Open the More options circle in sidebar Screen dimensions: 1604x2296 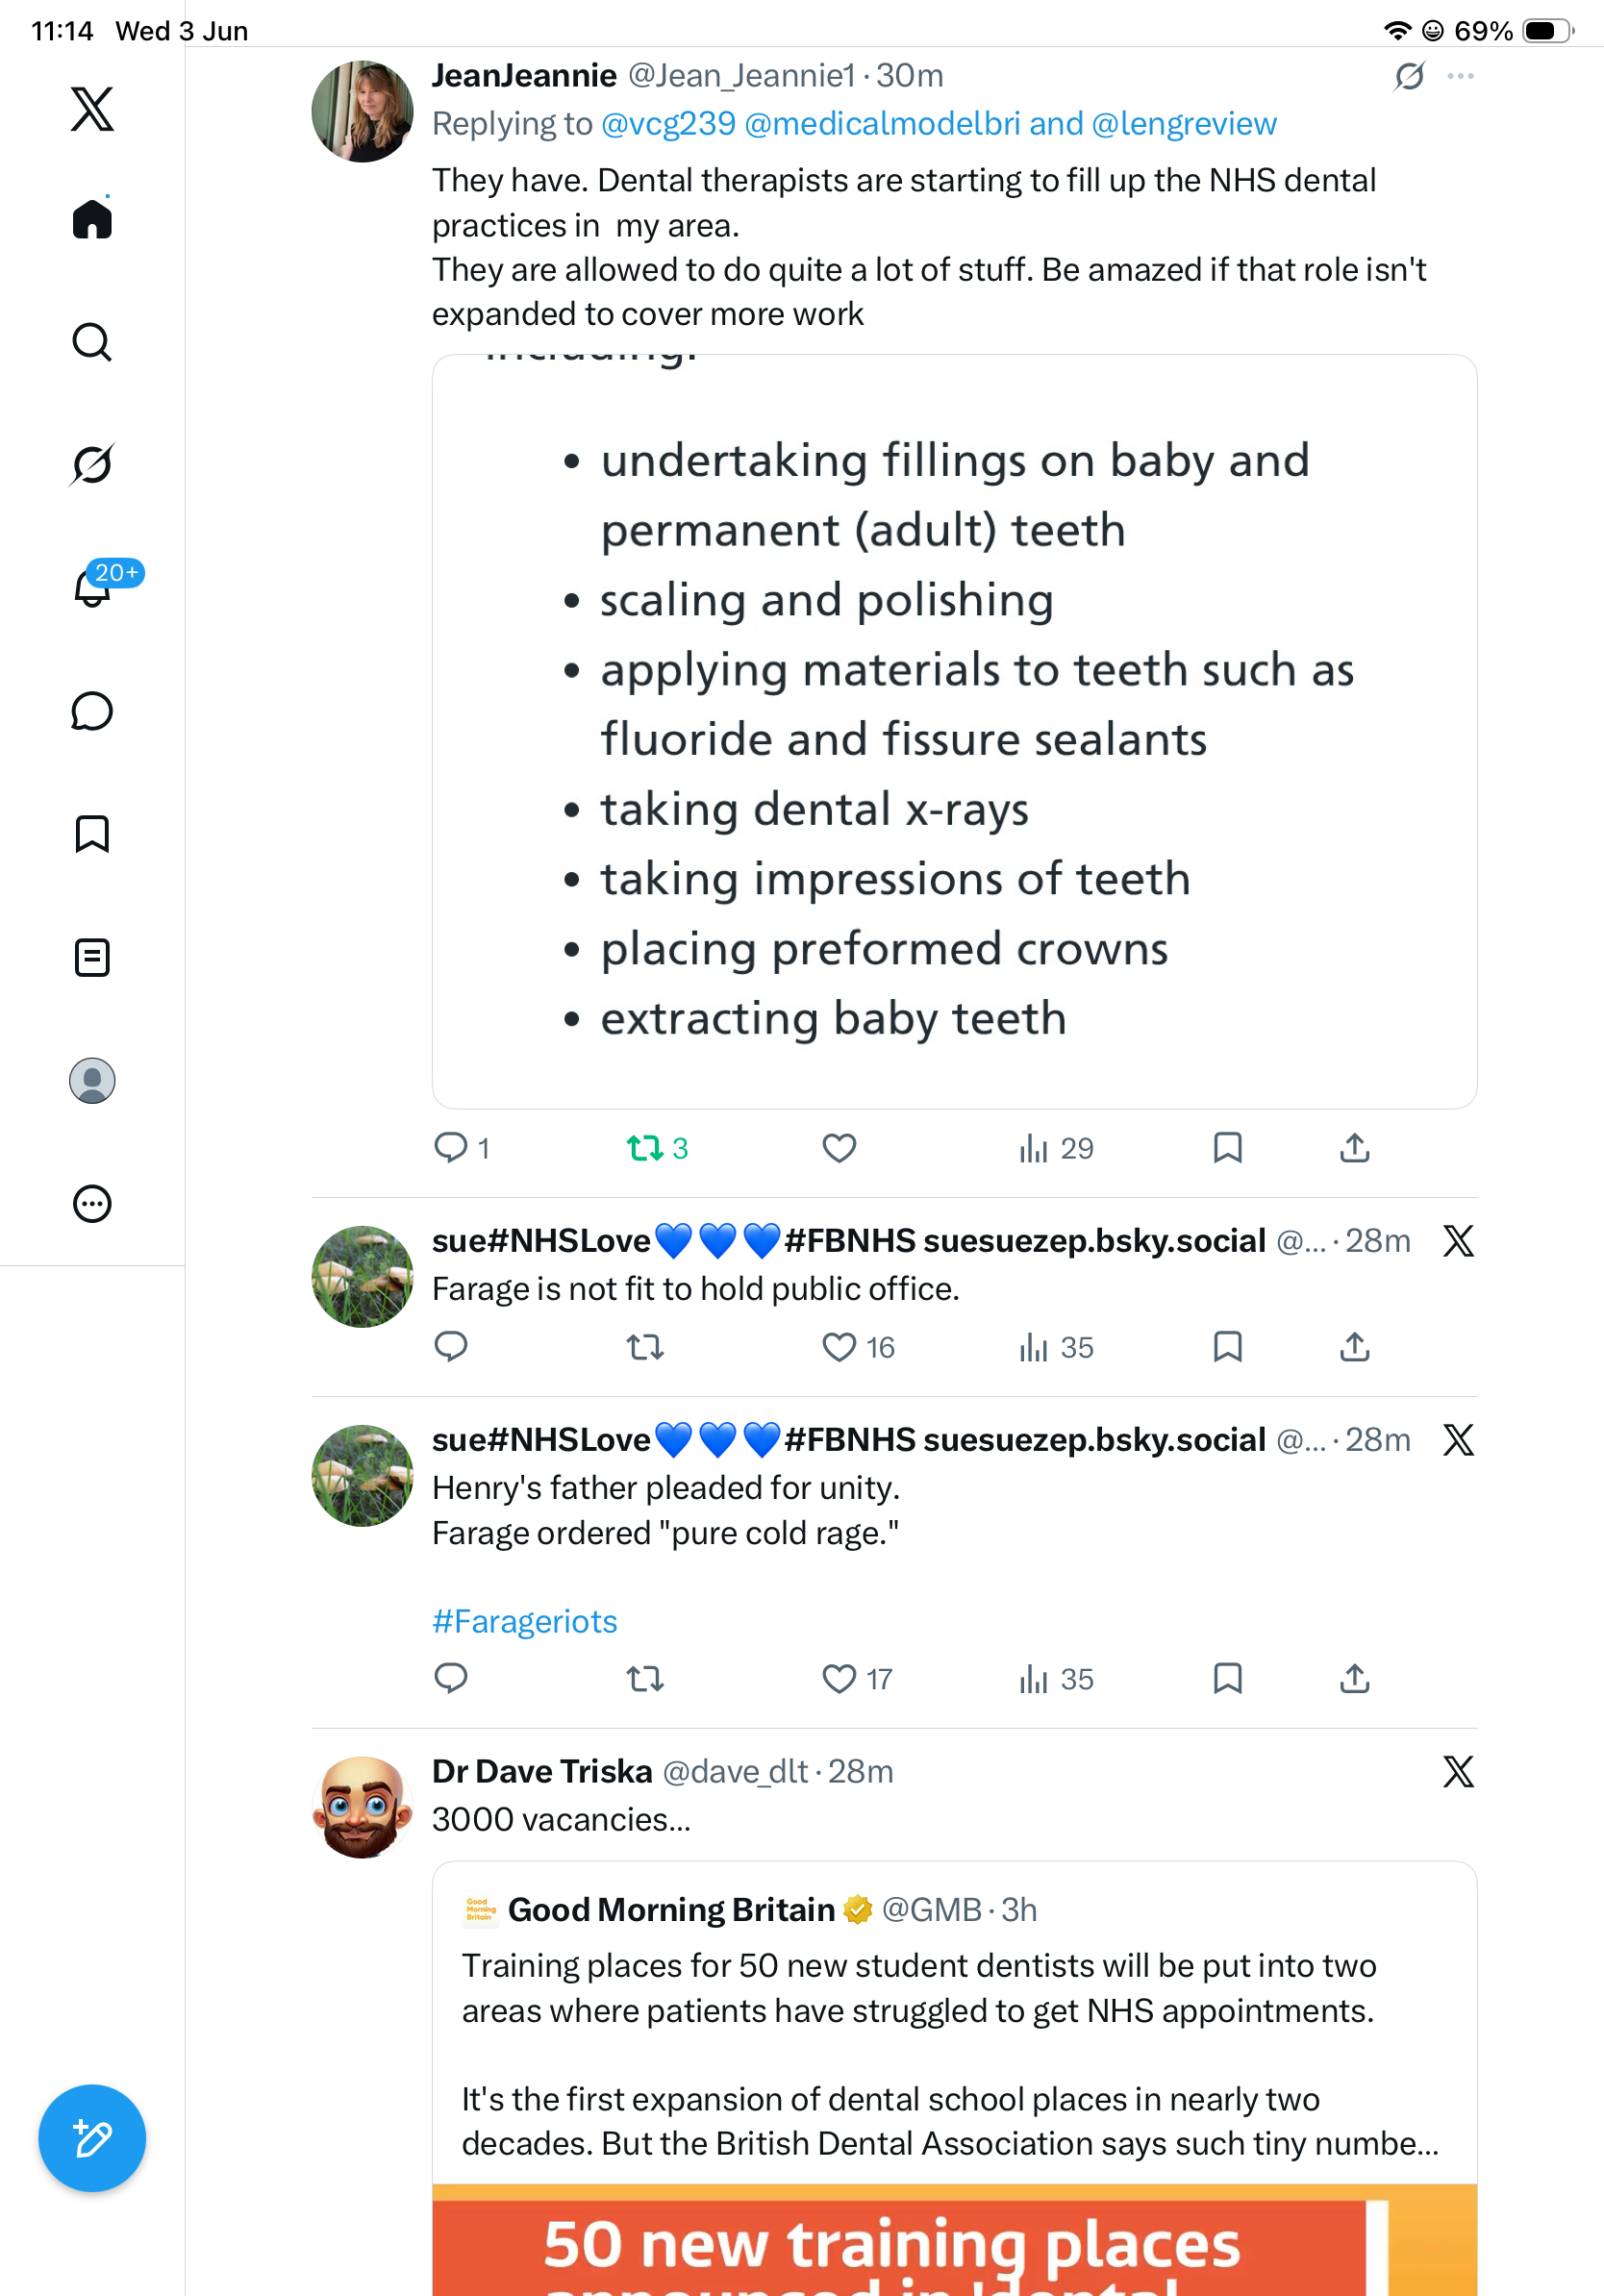(x=92, y=1203)
